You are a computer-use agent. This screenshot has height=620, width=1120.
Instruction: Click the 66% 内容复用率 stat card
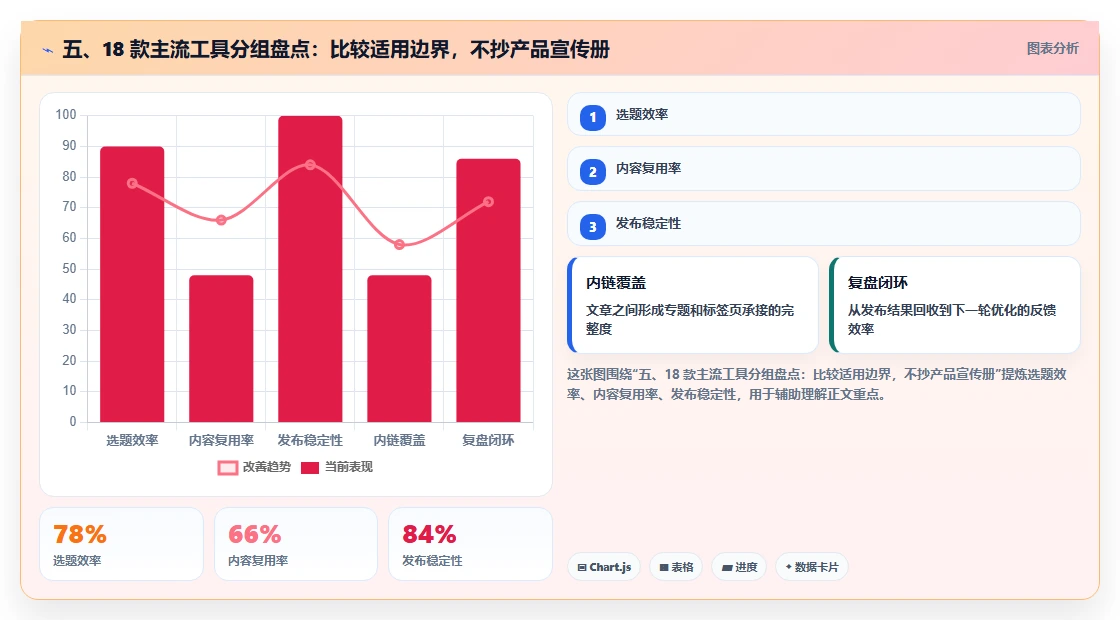(296, 544)
